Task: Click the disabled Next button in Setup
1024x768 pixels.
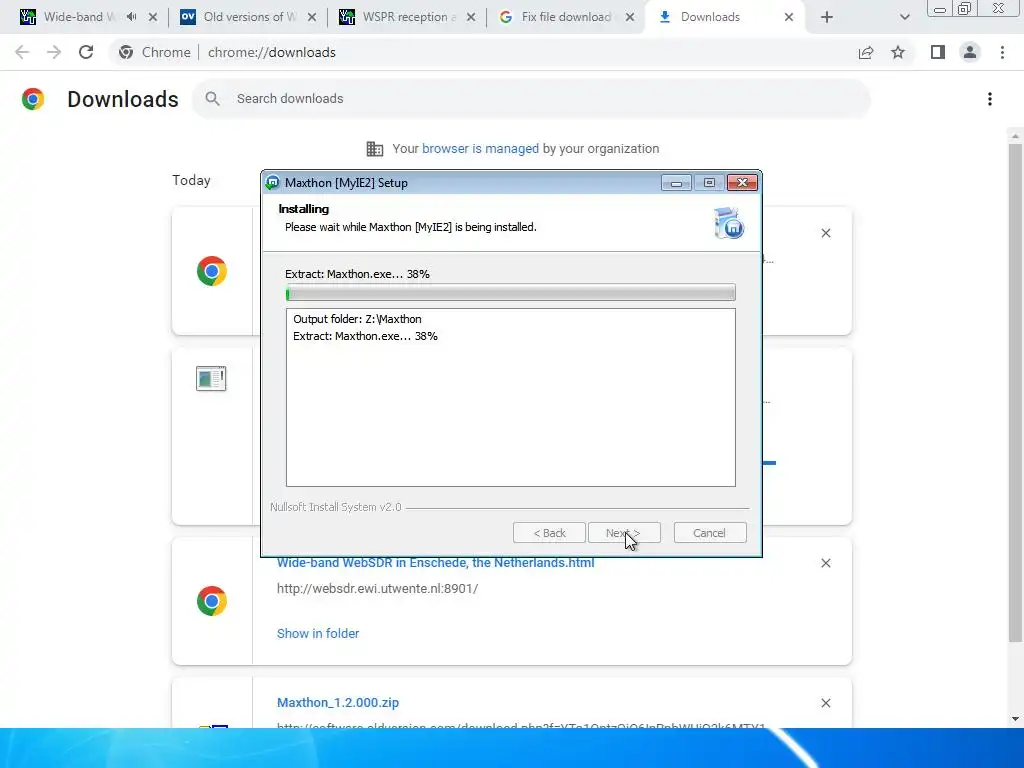Action: pyautogui.click(x=624, y=533)
